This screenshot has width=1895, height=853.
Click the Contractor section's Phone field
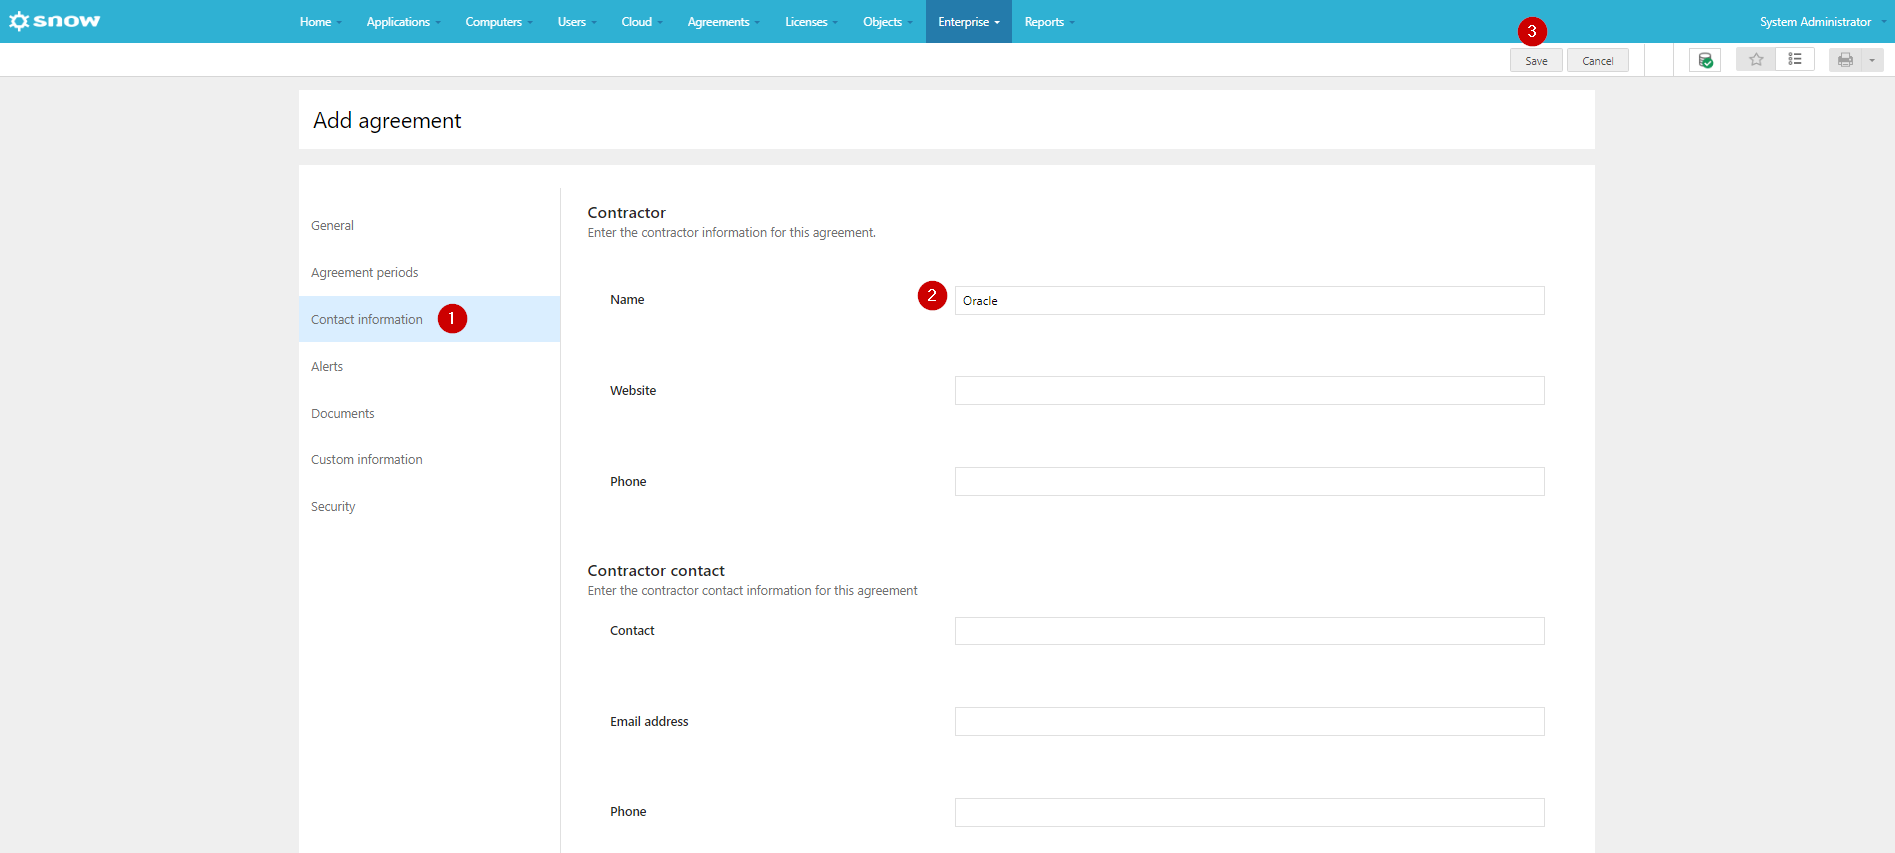(x=1249, y=482)
